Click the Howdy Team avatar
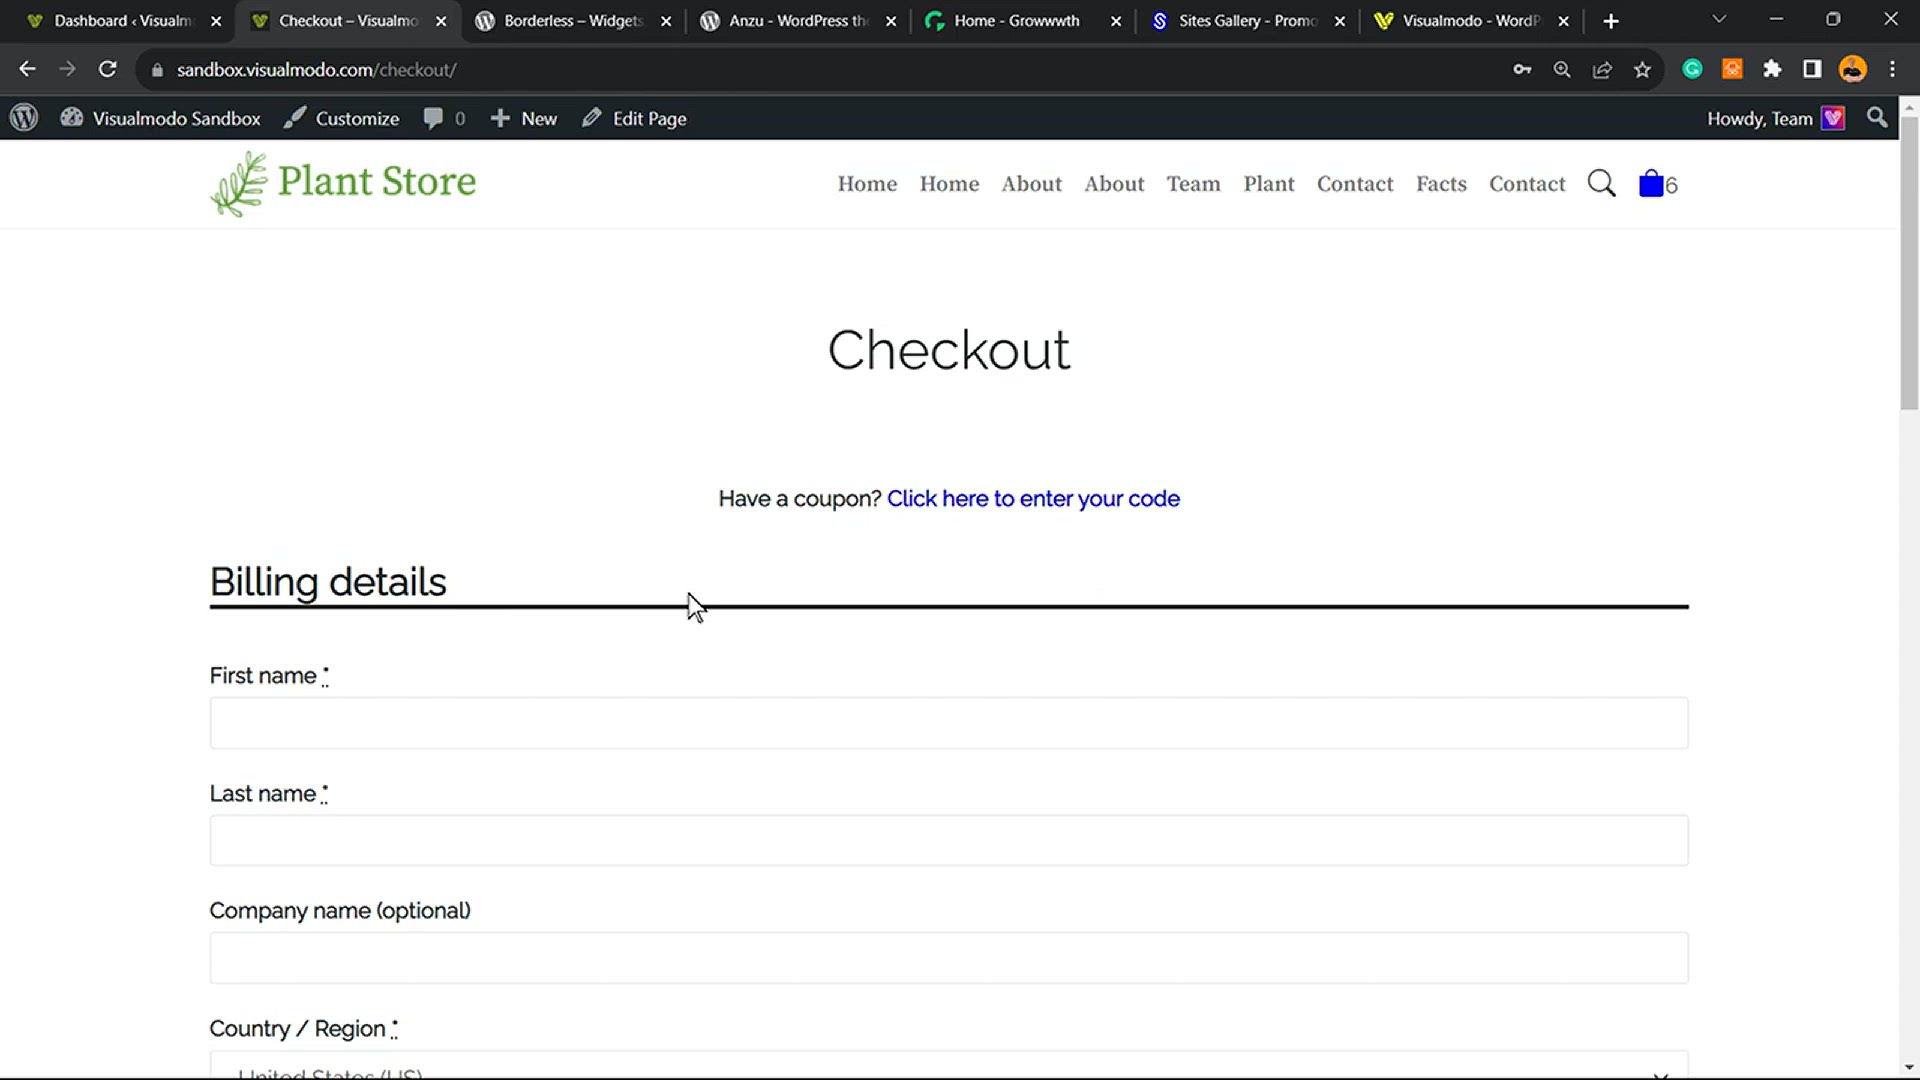The image size is (1920, 1080). [x=1833, y=118]
